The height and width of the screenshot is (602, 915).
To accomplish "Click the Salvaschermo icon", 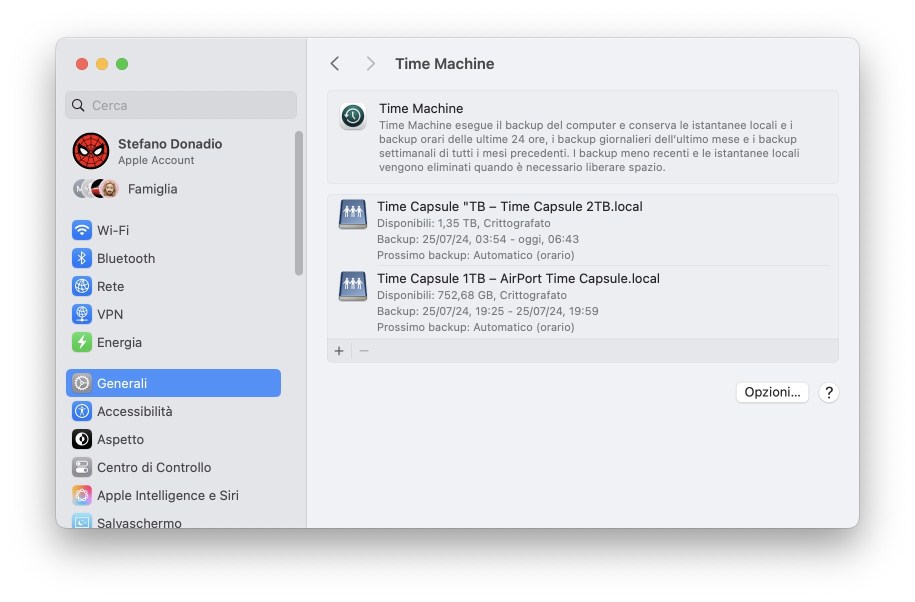I will pos(82,521).
